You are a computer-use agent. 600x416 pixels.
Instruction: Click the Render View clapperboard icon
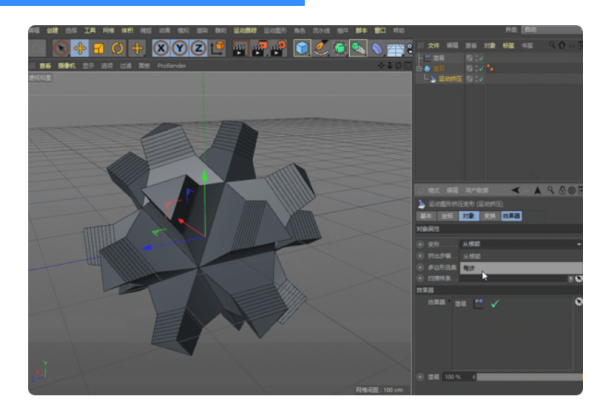[x=240, y=48]
